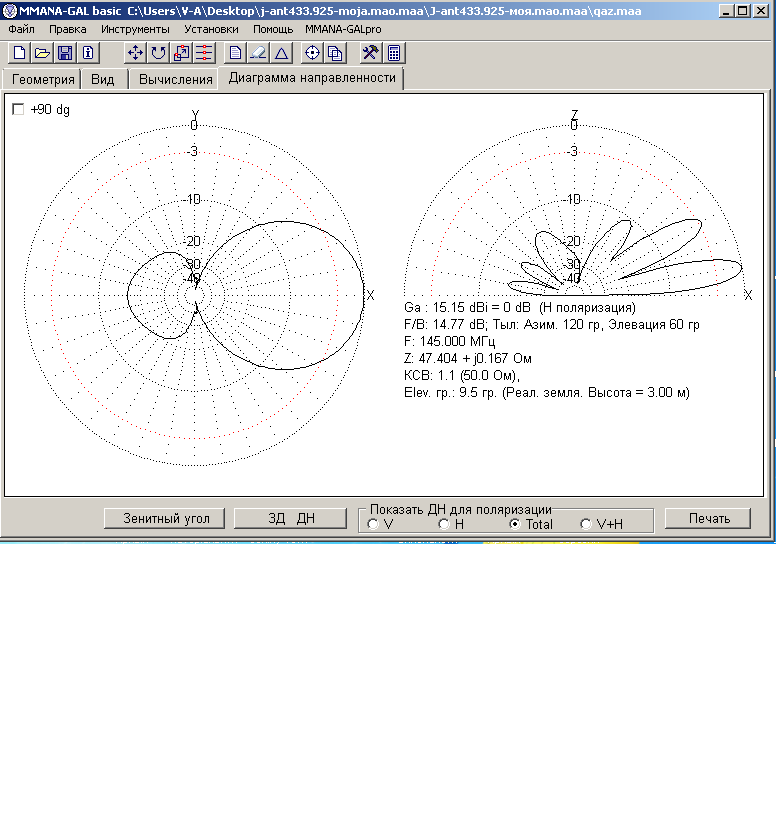
Task: Open the Файл menu
Action: [21, 29]
